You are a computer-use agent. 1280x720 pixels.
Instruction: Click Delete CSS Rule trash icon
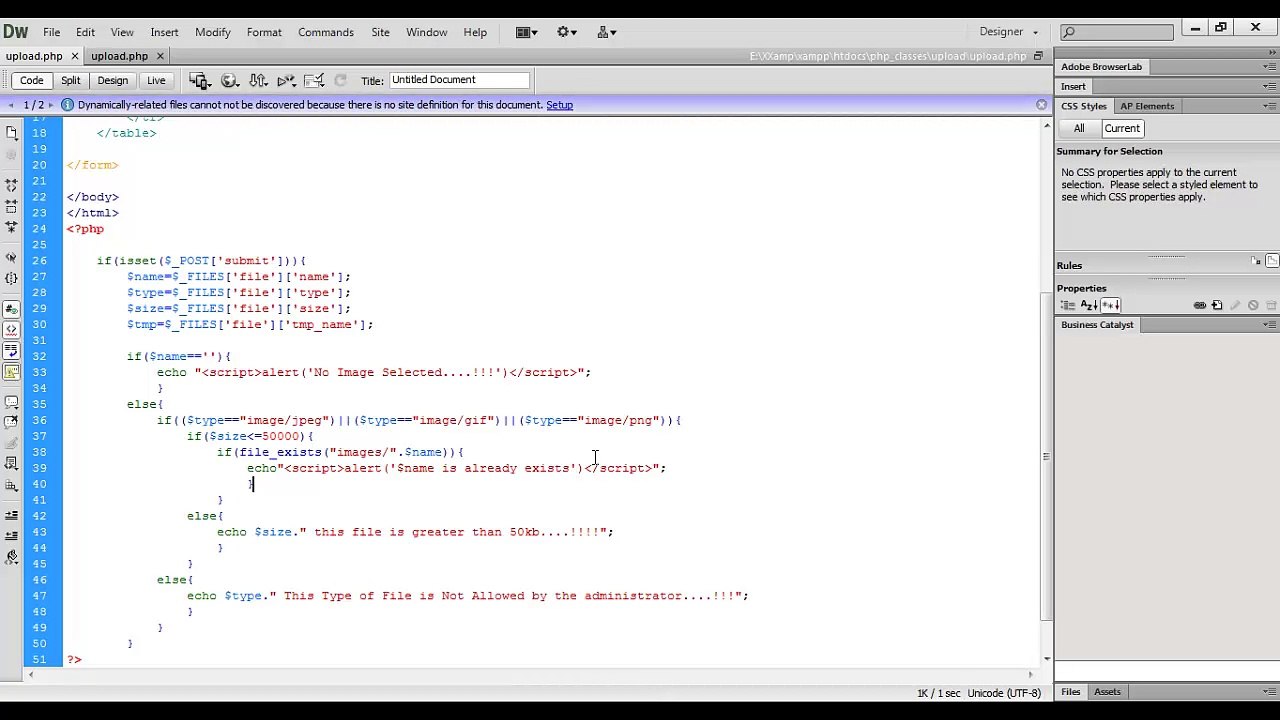pos(1271,305)
